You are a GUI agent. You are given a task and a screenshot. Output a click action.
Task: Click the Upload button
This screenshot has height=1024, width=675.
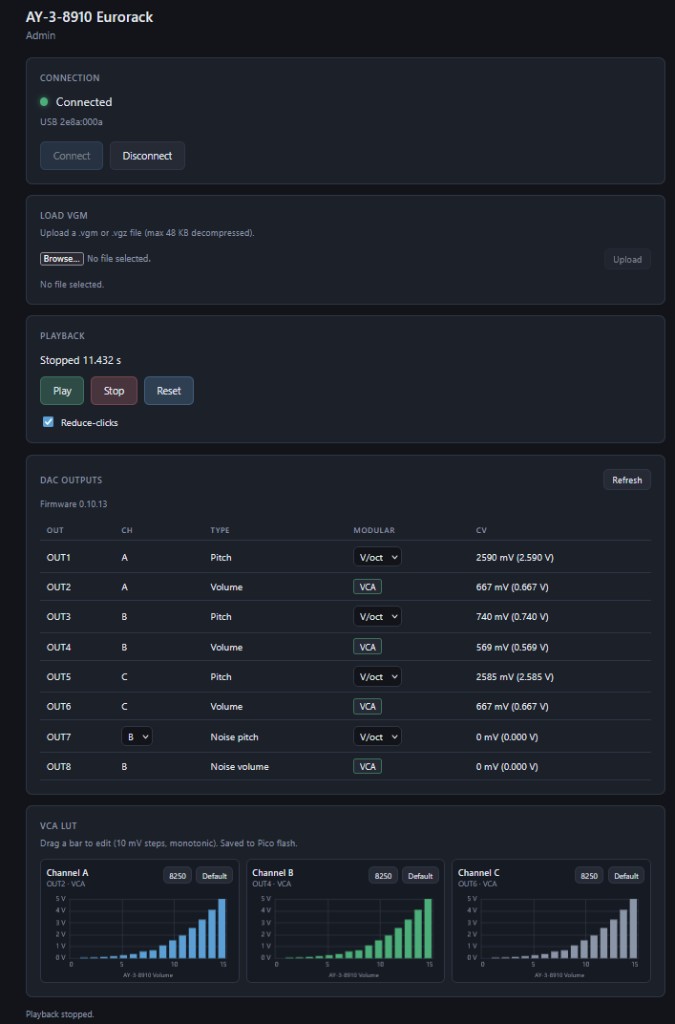pyautogui.click(x=627, y=259)
